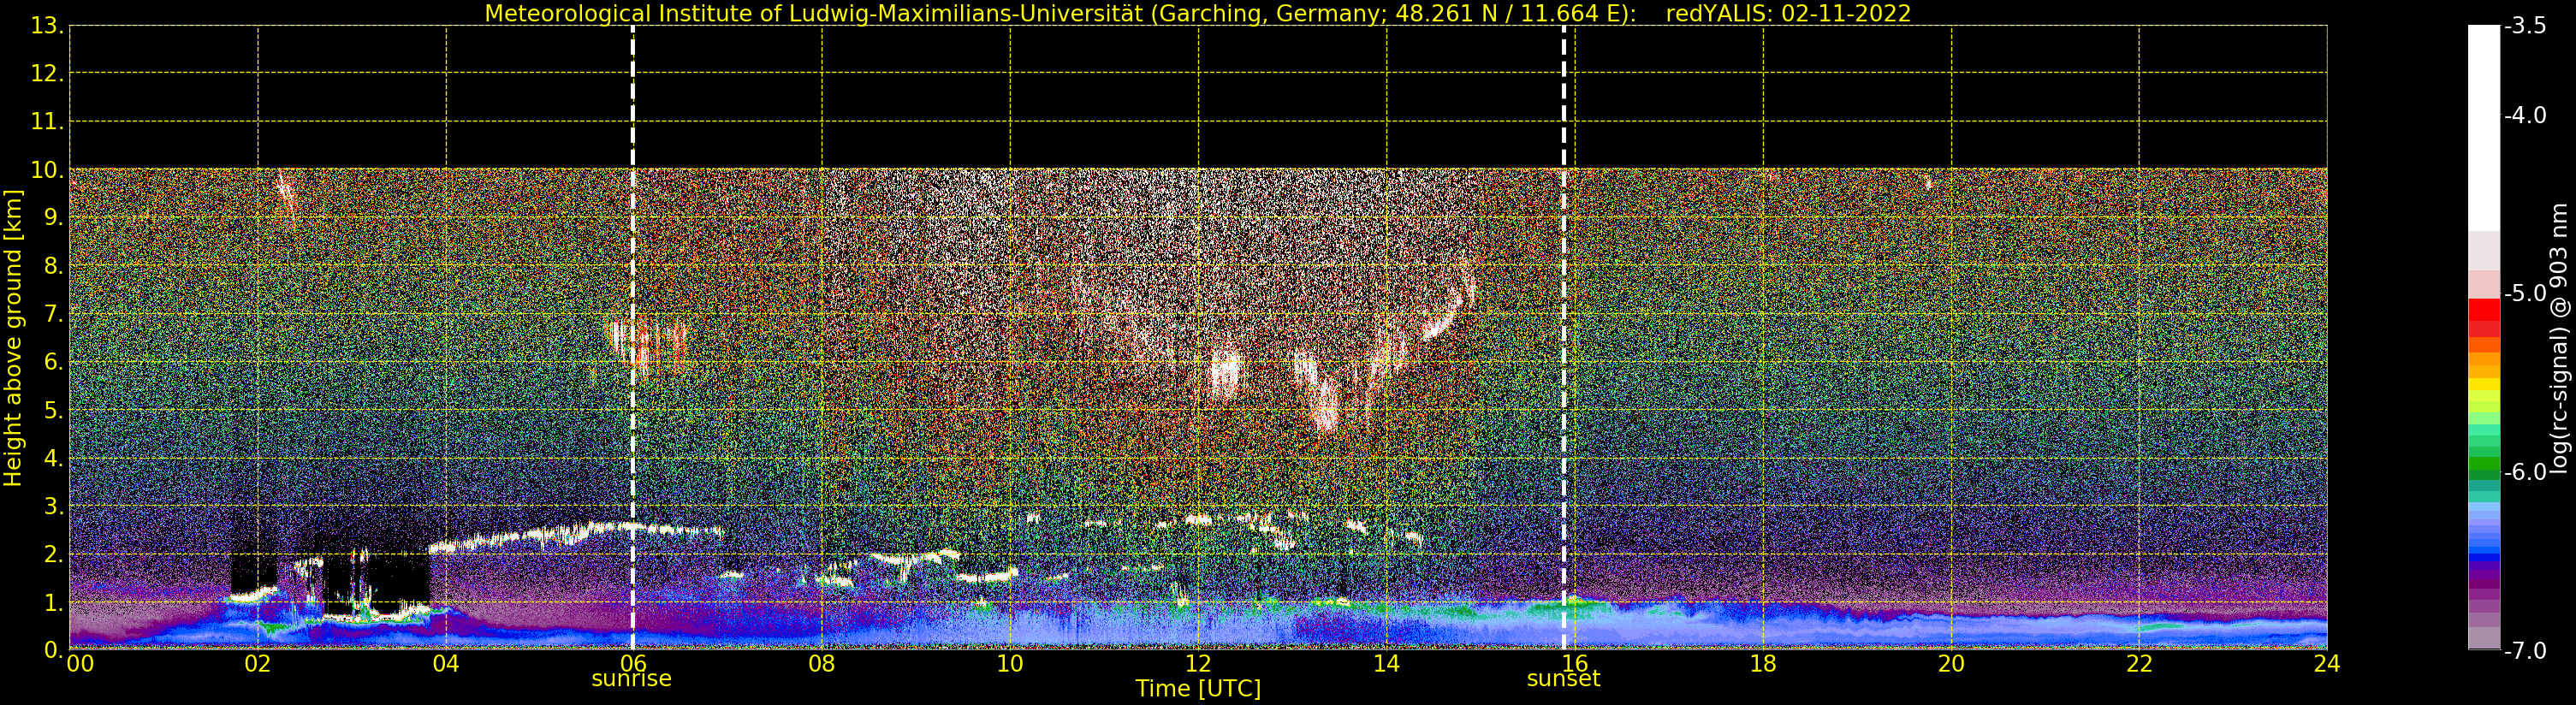Image resolution: width=2576 pixels, height=705 pixels.
Task: Pick the white top section of the colorbar
Action: (x=2484, y=128)
